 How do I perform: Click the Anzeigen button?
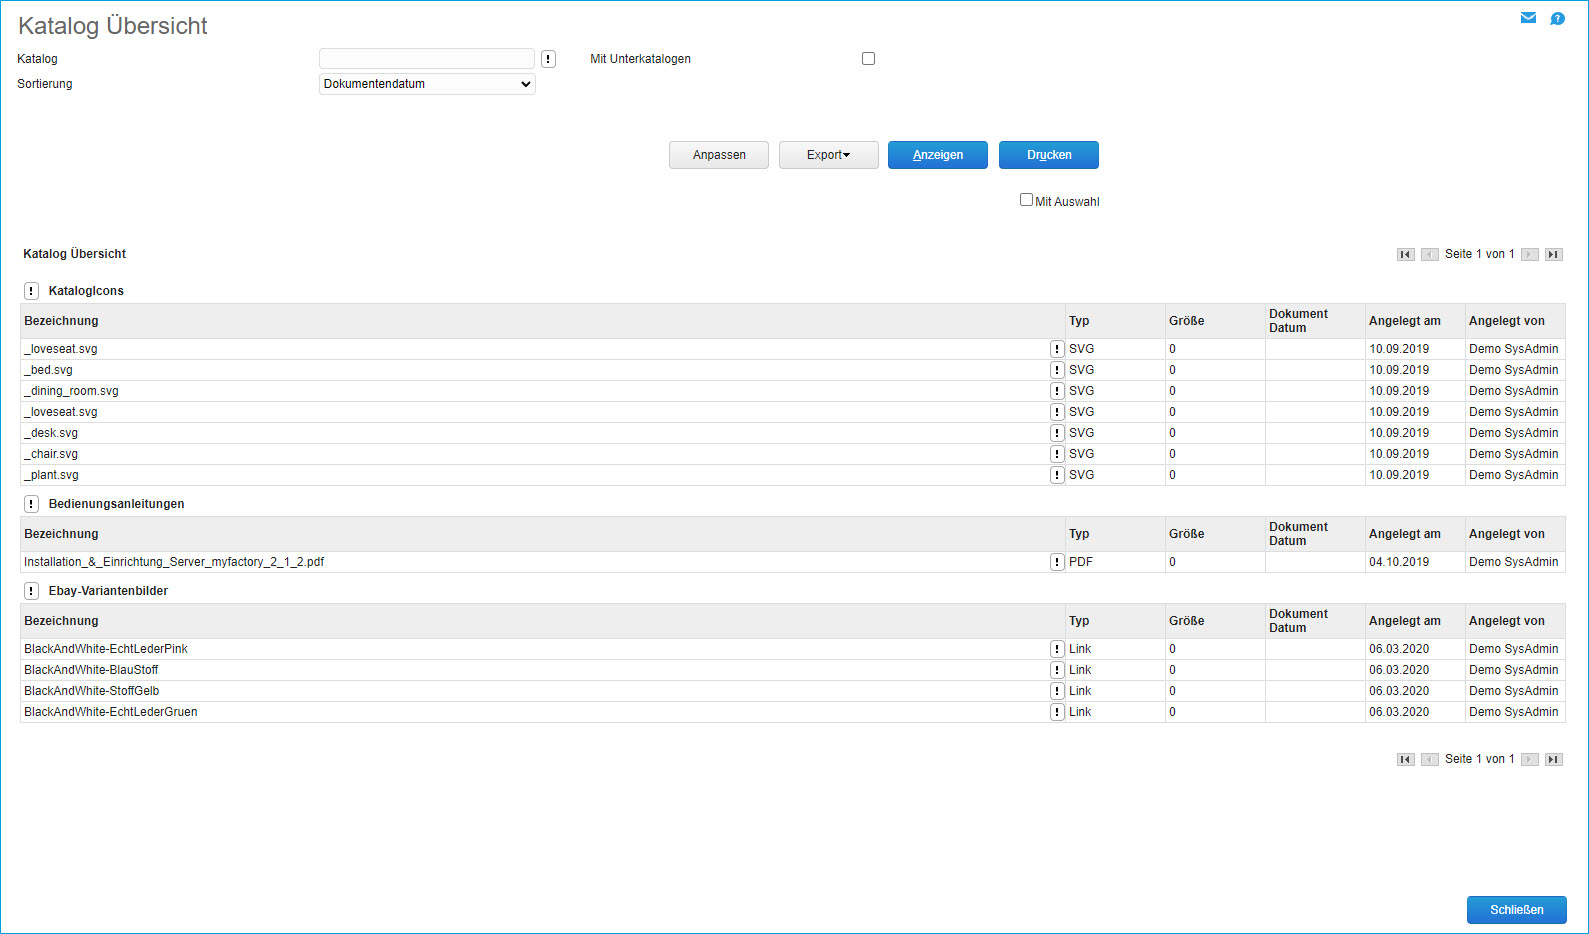click(937, 155)
